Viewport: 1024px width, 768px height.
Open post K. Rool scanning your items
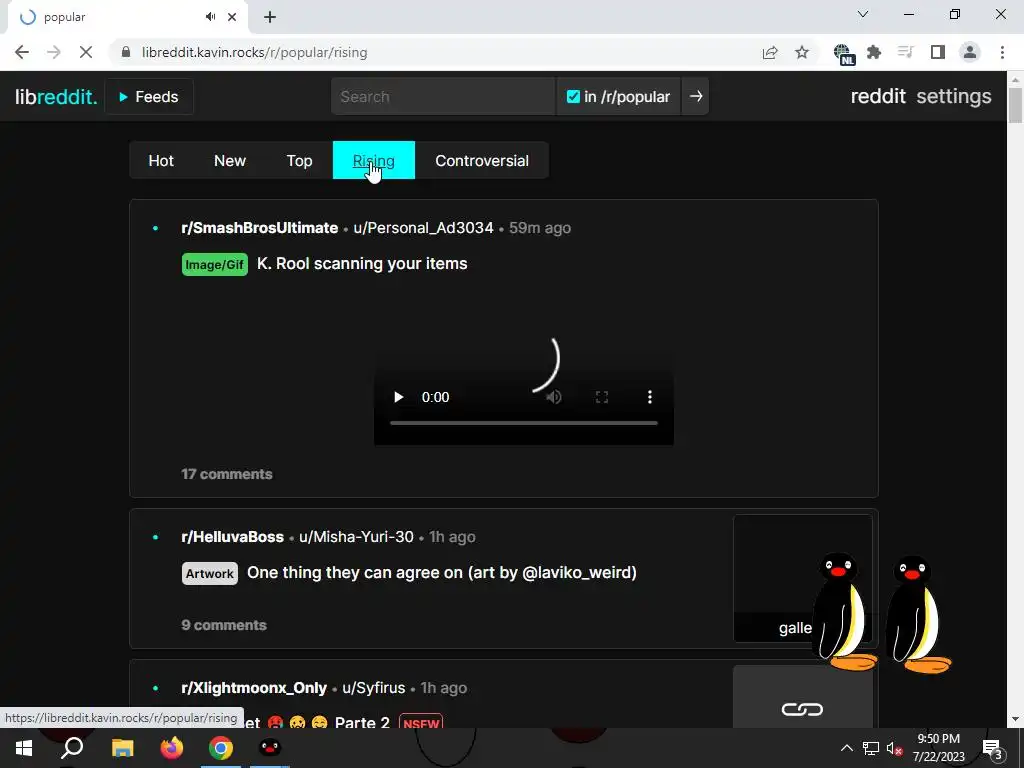362,264
